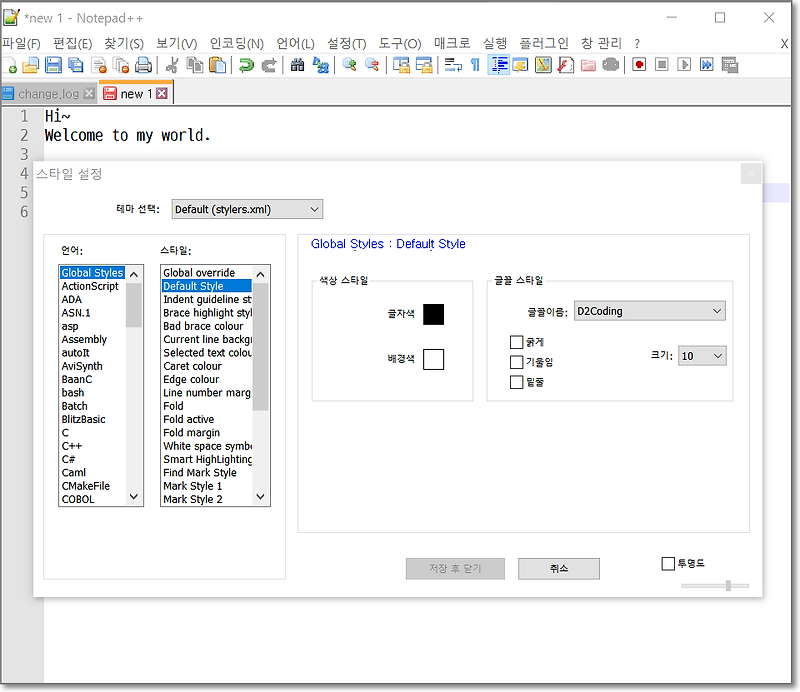Click the Save recorded macro icon
Image resolution: width=800 pixels, height=692 pixels.
pos(730,65)
